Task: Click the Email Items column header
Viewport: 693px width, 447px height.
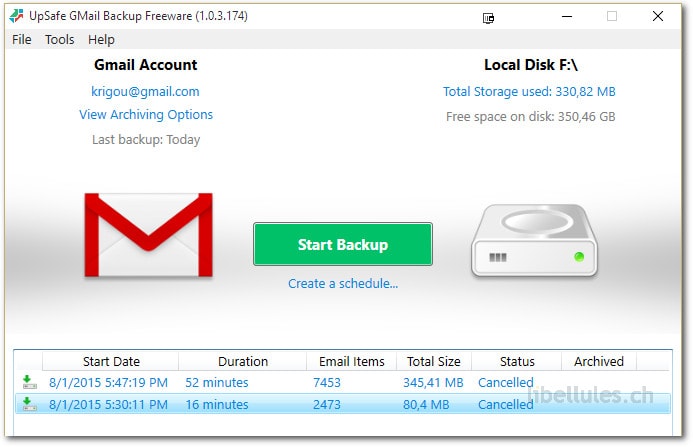Action: point(350,361)
